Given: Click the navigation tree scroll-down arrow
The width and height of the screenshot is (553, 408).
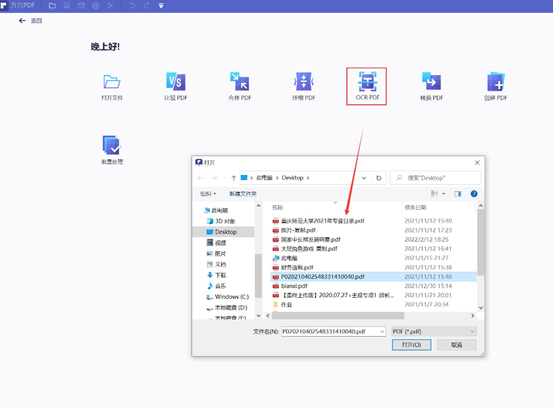Looking at the screenshot, I should pos(259,316).
